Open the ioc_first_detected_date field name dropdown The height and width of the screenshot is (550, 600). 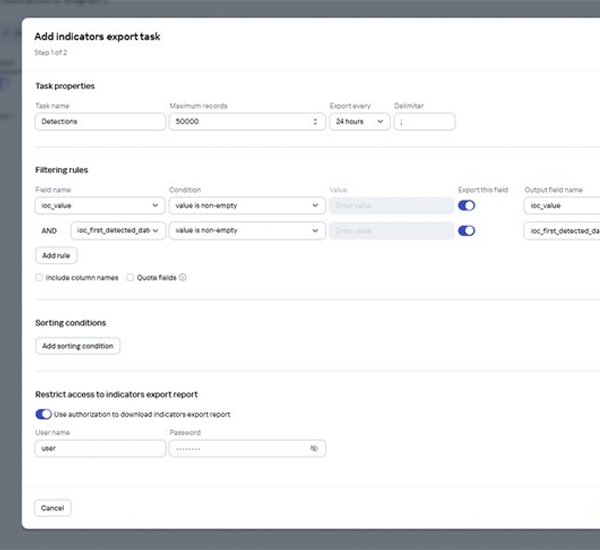pyautogui.click(x=118, y=230)
